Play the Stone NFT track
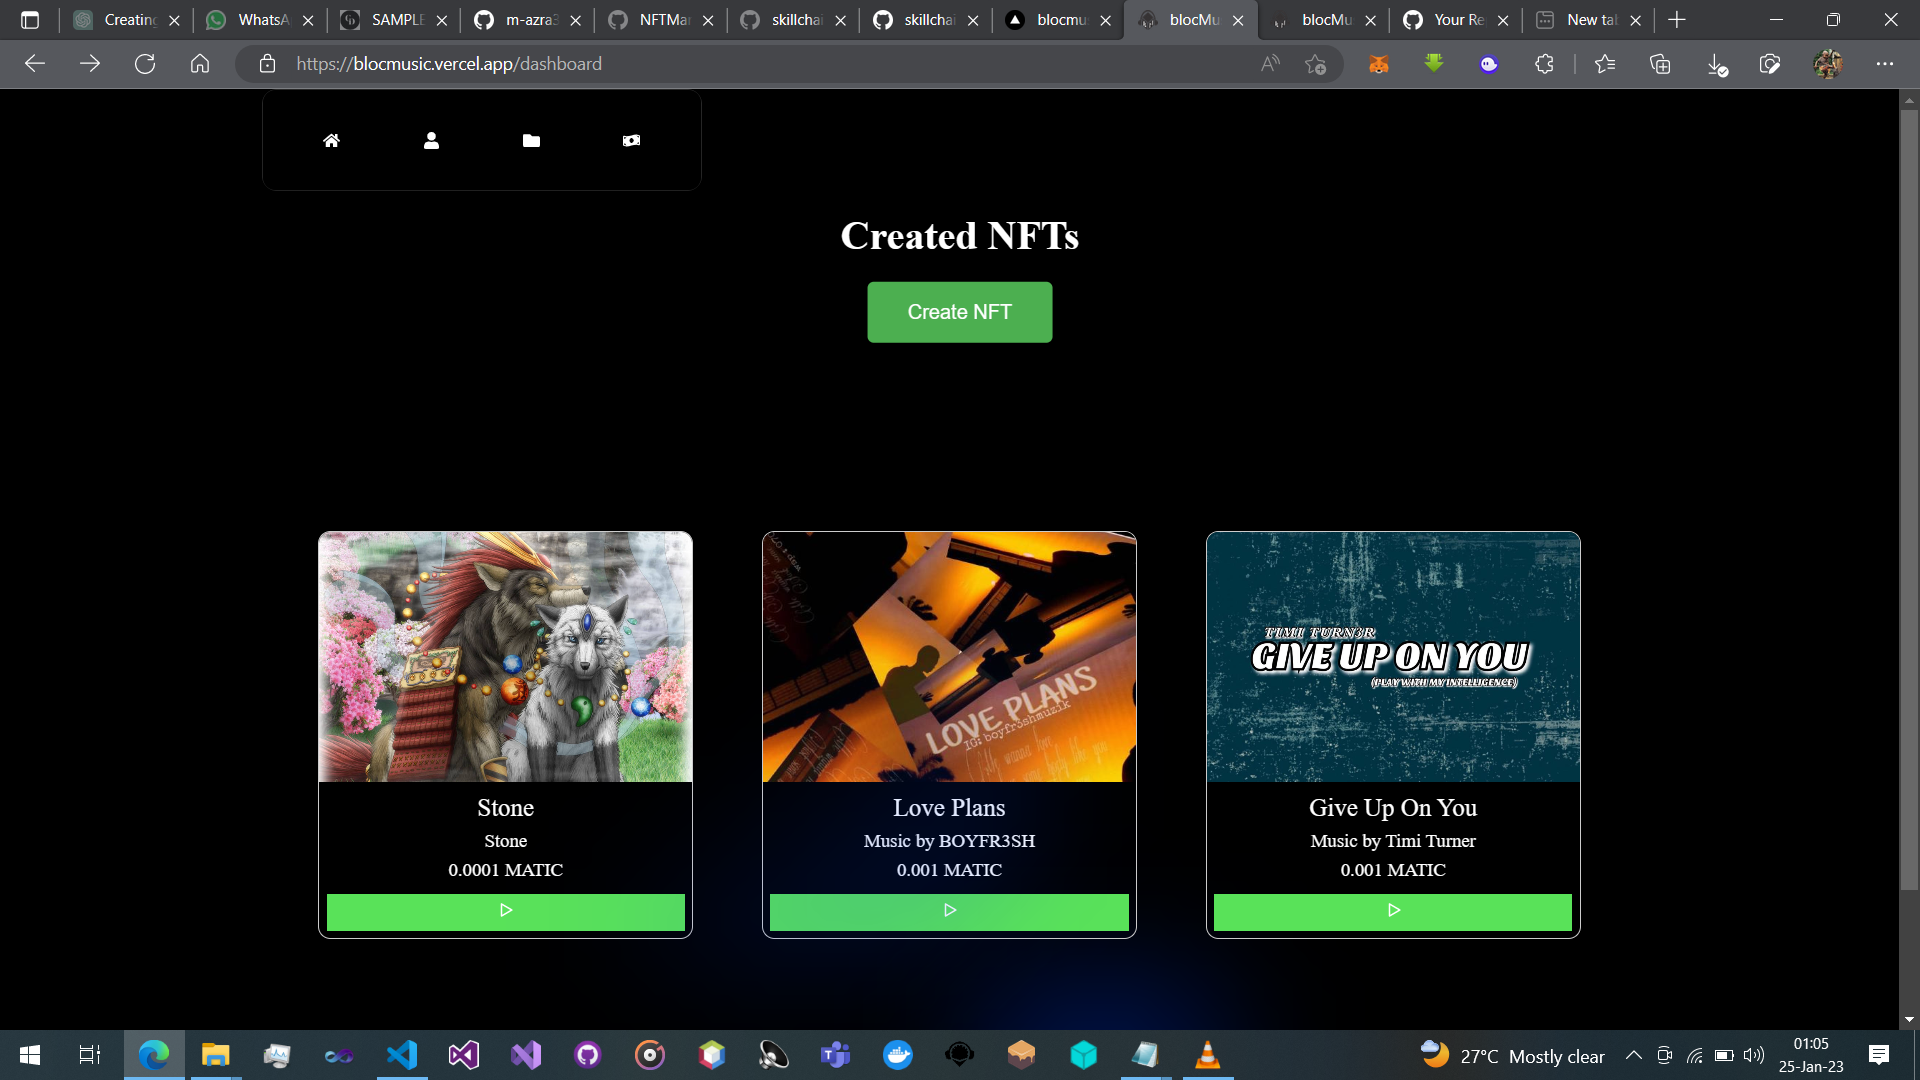Viewport: 1920px width, 1080px height. tap(505, 911)
